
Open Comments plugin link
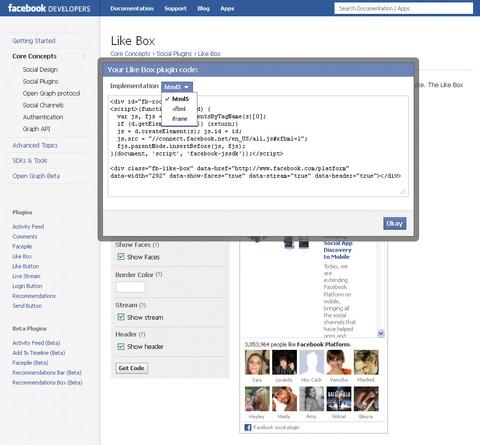pos(25,237)
